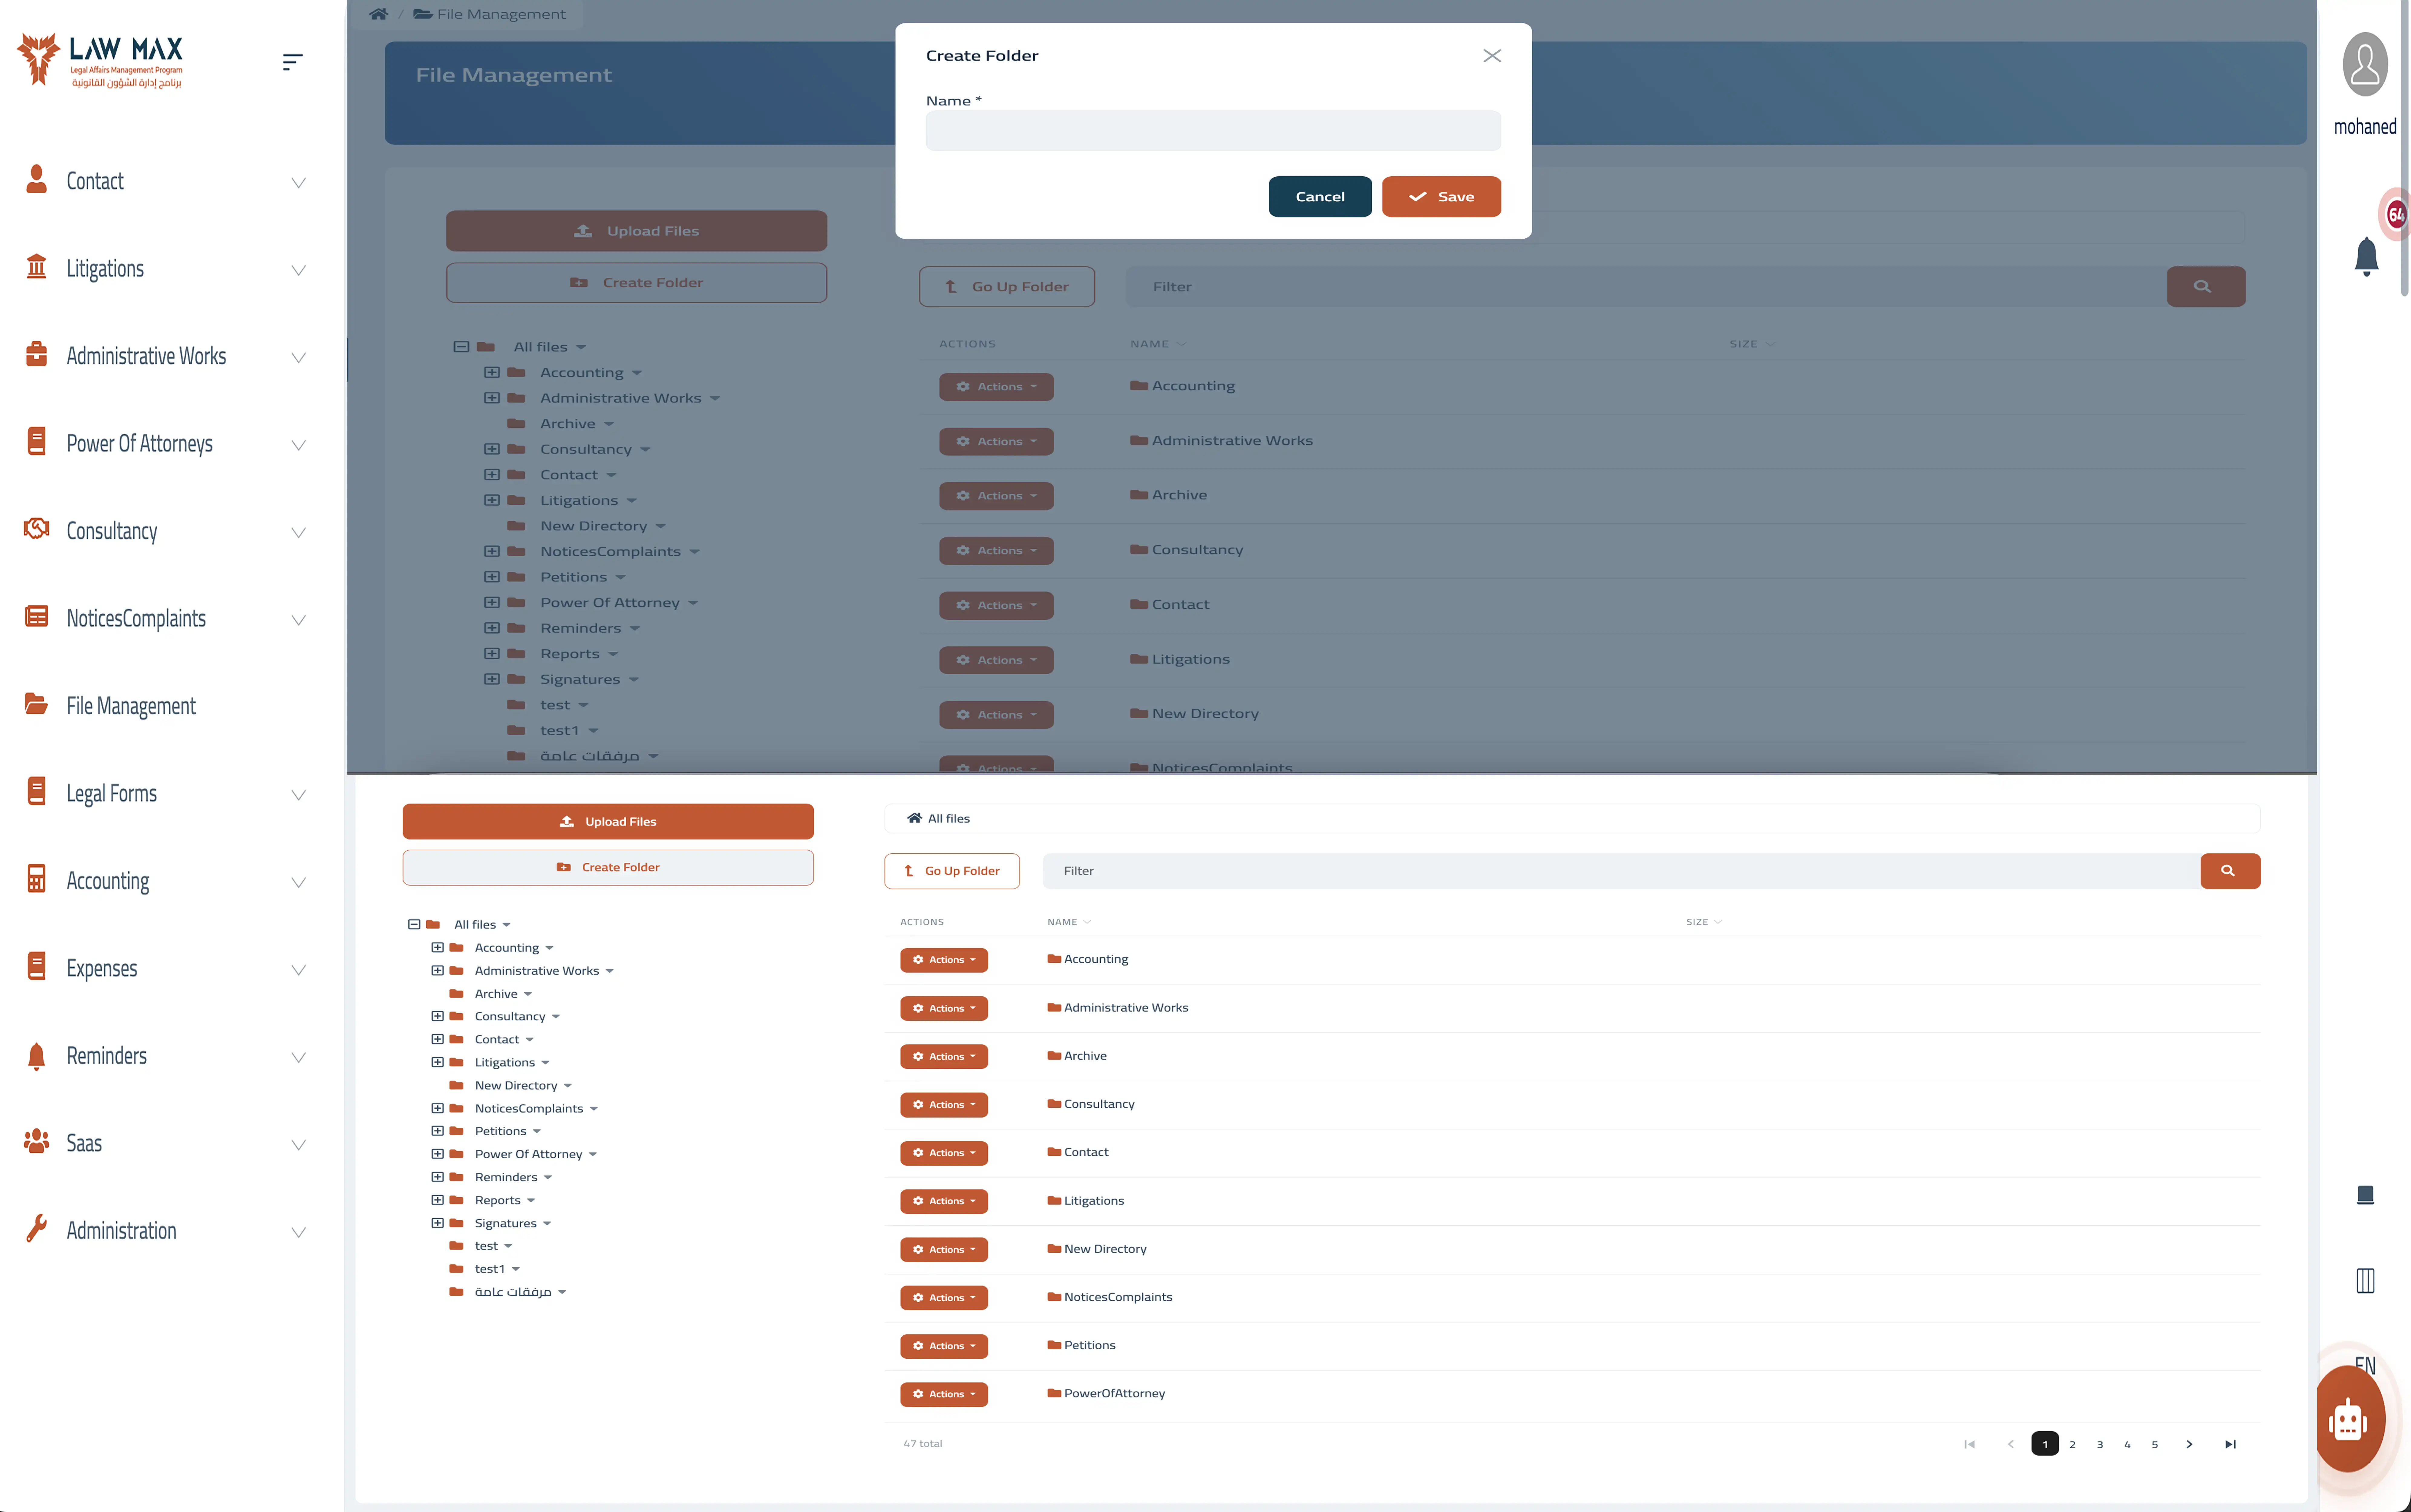Screen dimensions: 2411x1512
Task: Click the Saas users group icon
Action: click(36, 1141)
